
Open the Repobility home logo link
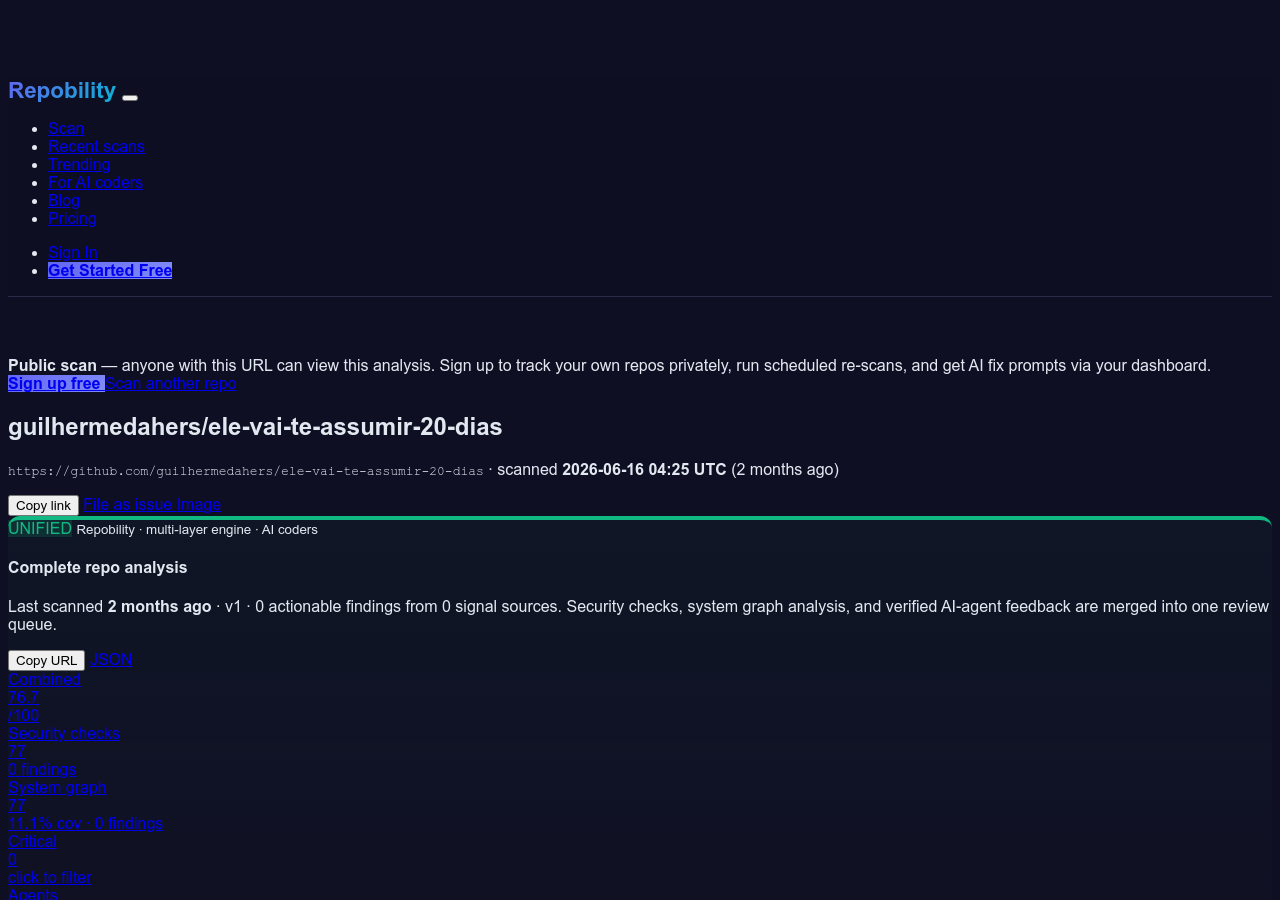[62, 91]
